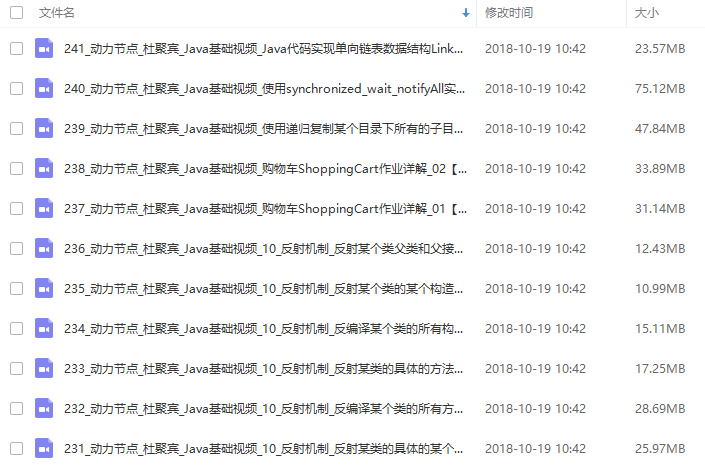
Task: Click the video icon for file 240
Action: pyautogui.click(x=44, y=89)
